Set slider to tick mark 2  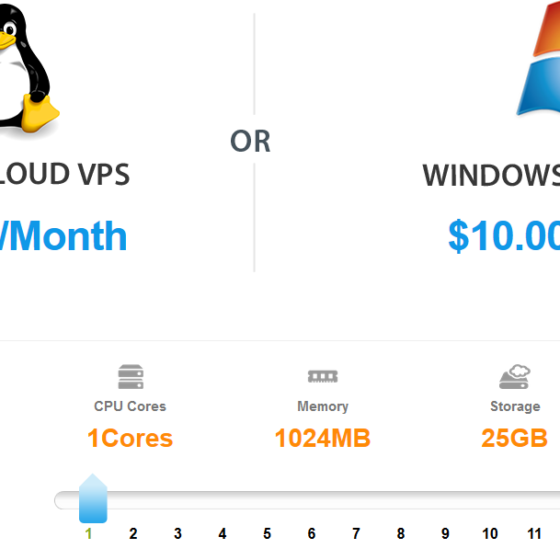pos(133,534)
